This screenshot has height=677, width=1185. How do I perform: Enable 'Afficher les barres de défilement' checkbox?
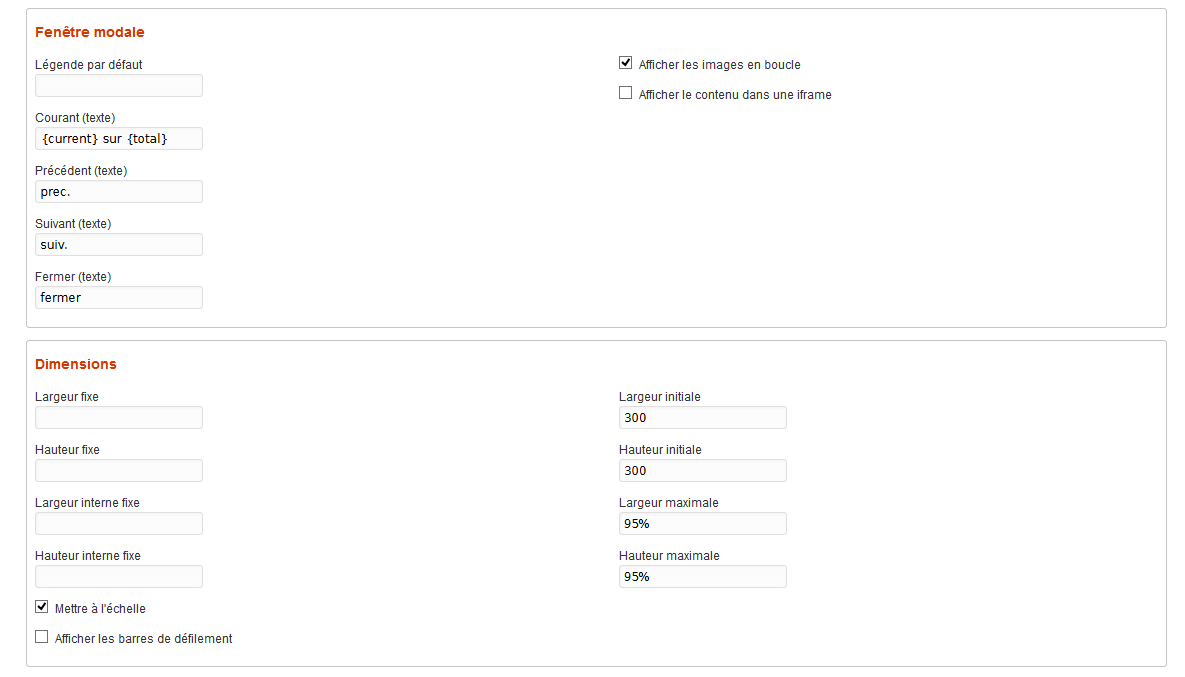[x=42, y=637]
